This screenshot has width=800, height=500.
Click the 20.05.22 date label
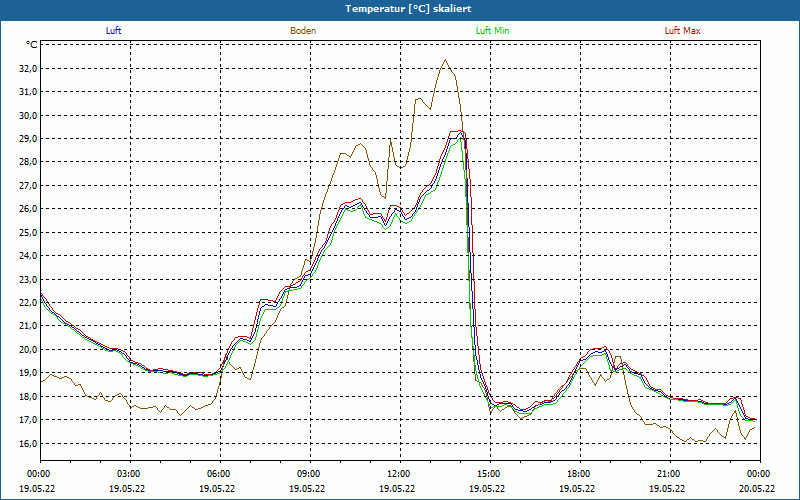[x=757, y=488]
